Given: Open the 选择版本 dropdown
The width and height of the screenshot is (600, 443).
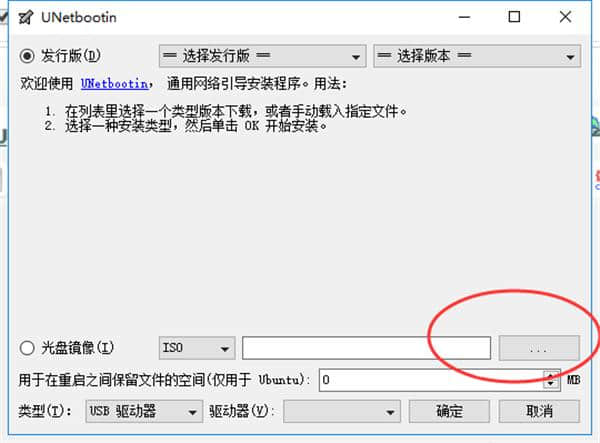Looking at the screenshot, I should tap(477, 56).
